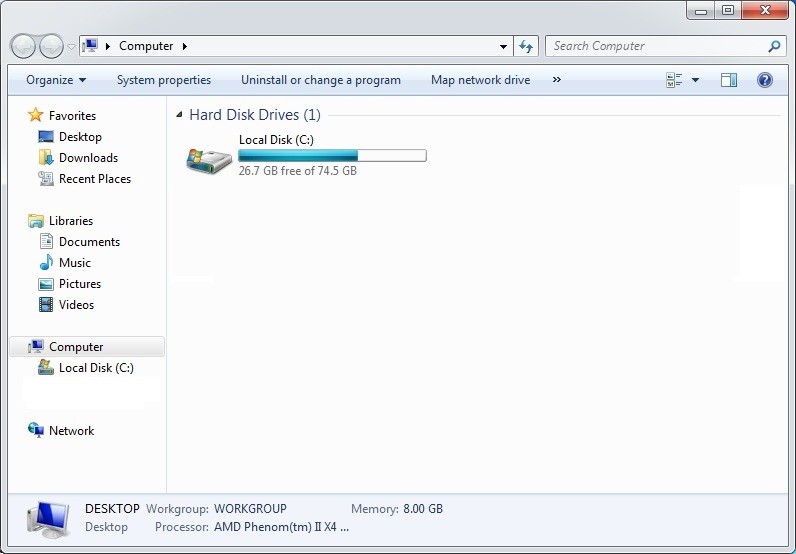This screenshot has width=796, height=554.
Task: Click the Change your view icon
Action: point(674,80)
